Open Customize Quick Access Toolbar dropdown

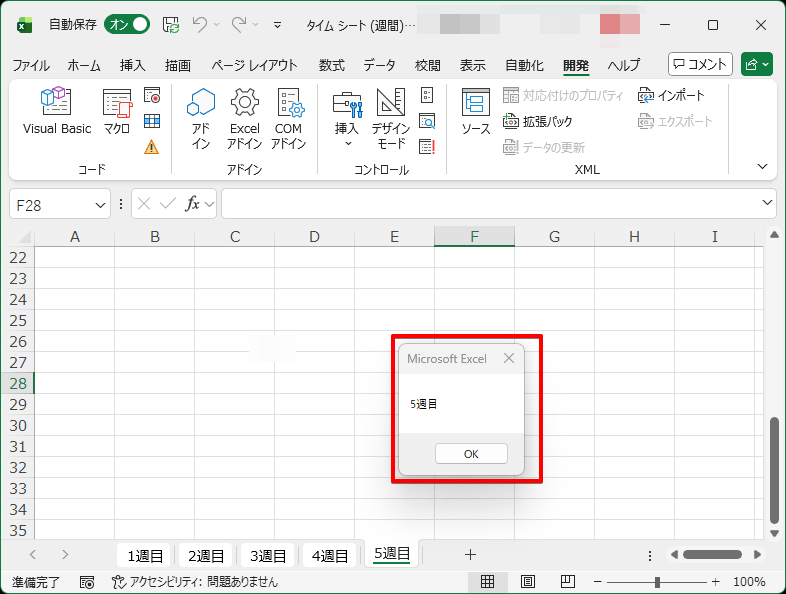[x=277, y=25]
